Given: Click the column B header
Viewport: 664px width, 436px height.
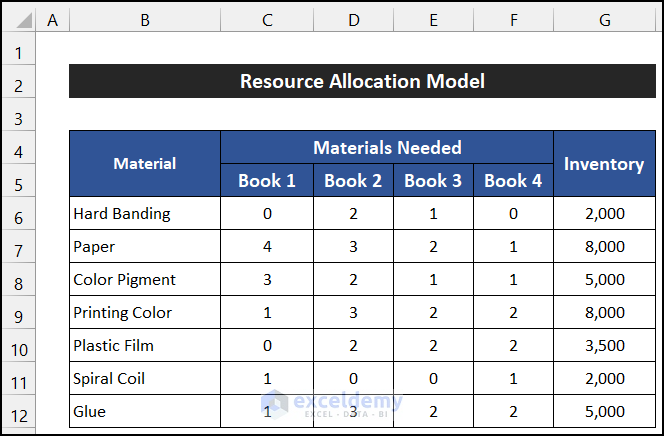Looking at the screenshot, I should coord(145,19).
